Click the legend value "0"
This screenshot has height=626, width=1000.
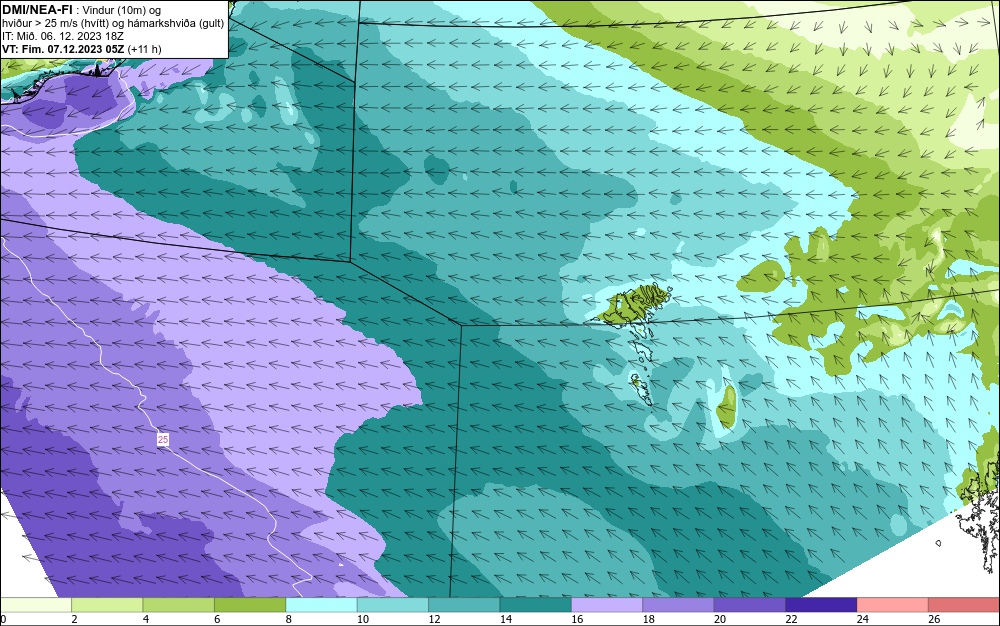3,619
